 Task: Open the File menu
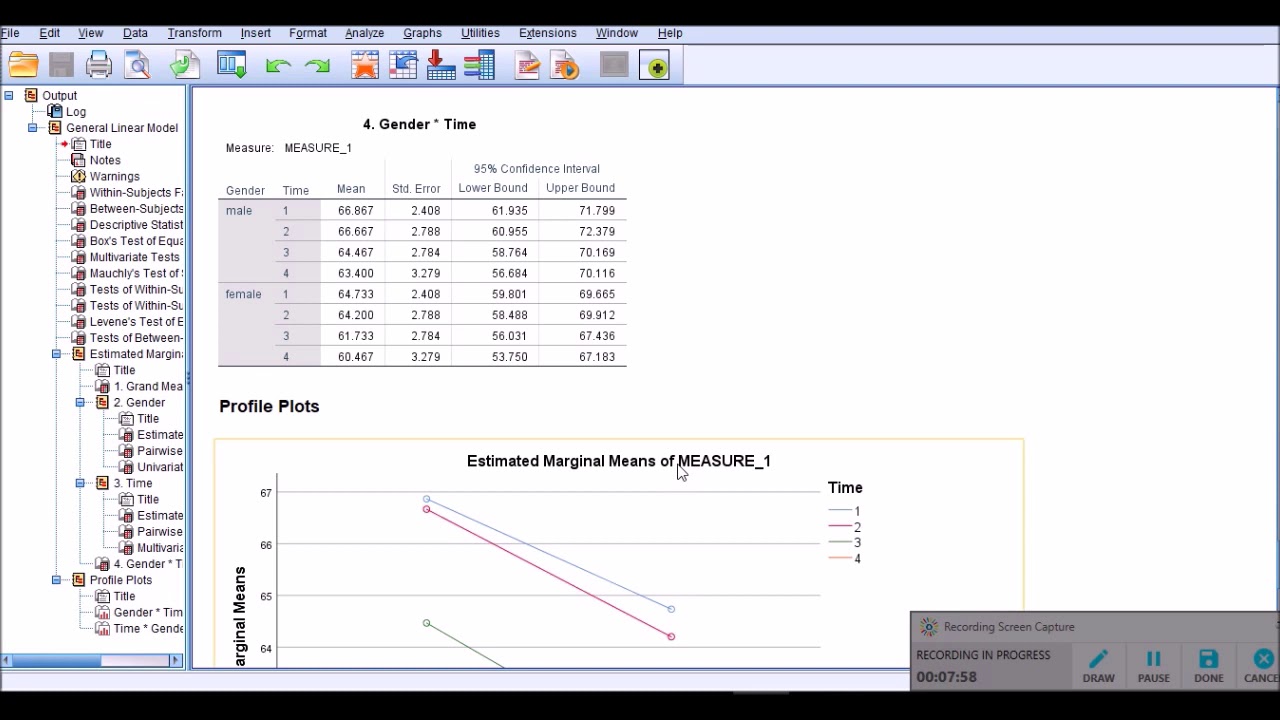(10, 33)
